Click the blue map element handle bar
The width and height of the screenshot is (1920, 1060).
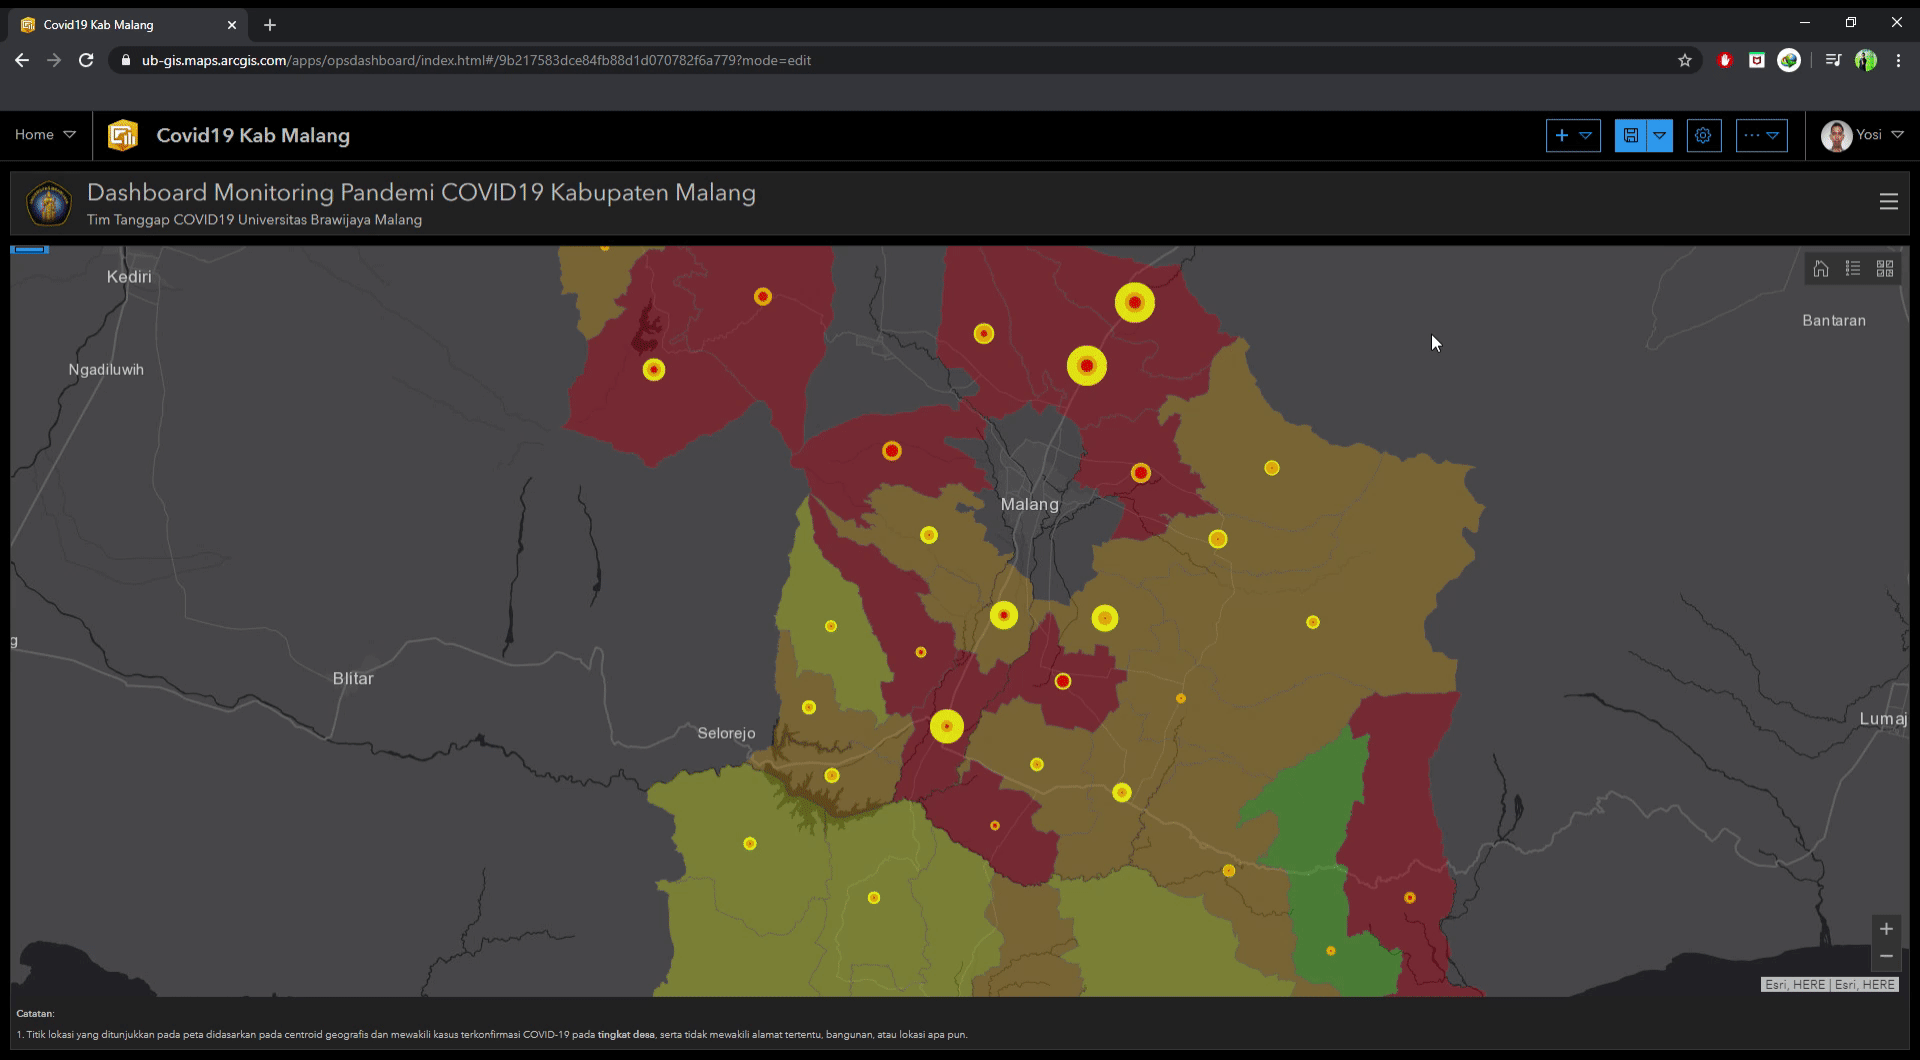[30, 249]
